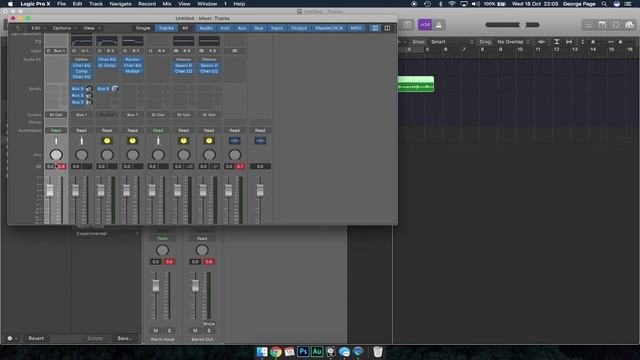640x360 pixels.
Task: Open the Bus 1 output slot on second strip
Action: (81, 115)
